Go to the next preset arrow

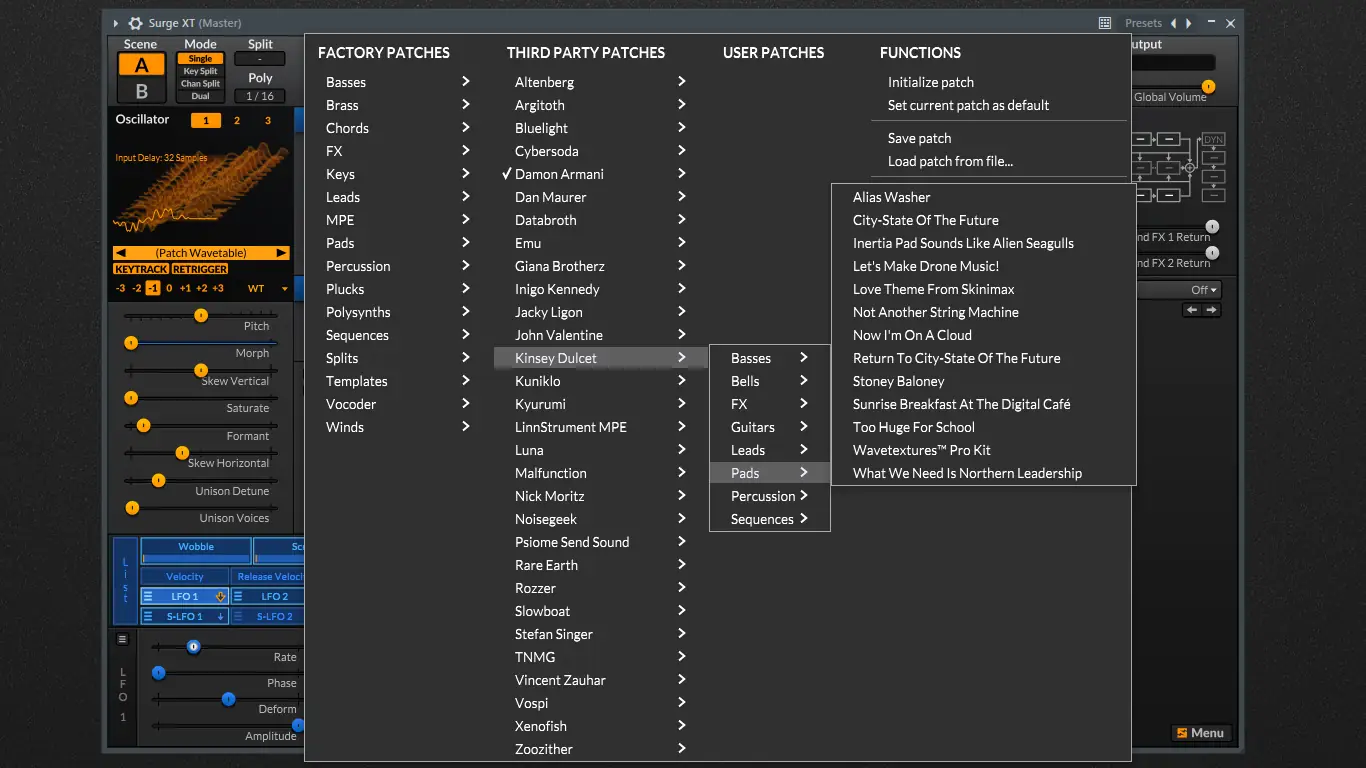pyautogui.click(x=1188, y=23)
